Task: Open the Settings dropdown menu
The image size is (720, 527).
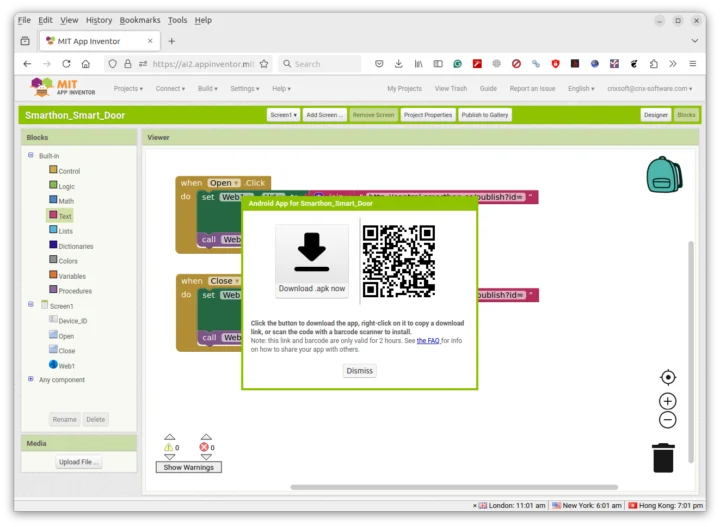Action: [x=245, y=89]
